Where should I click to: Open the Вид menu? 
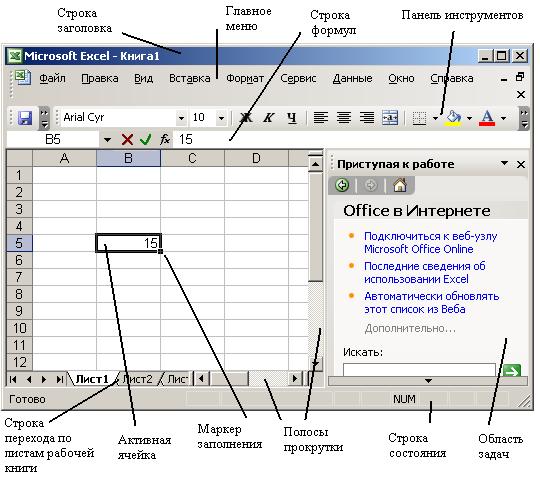point(144,79)
